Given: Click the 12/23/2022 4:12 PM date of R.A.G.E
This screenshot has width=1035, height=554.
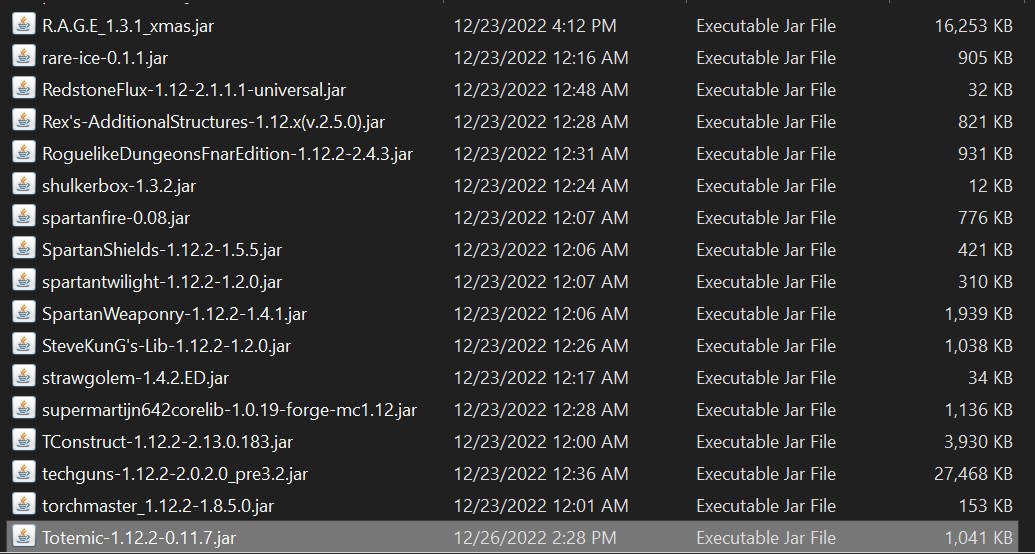Looking at the screenshot, I should coord(535,26).
